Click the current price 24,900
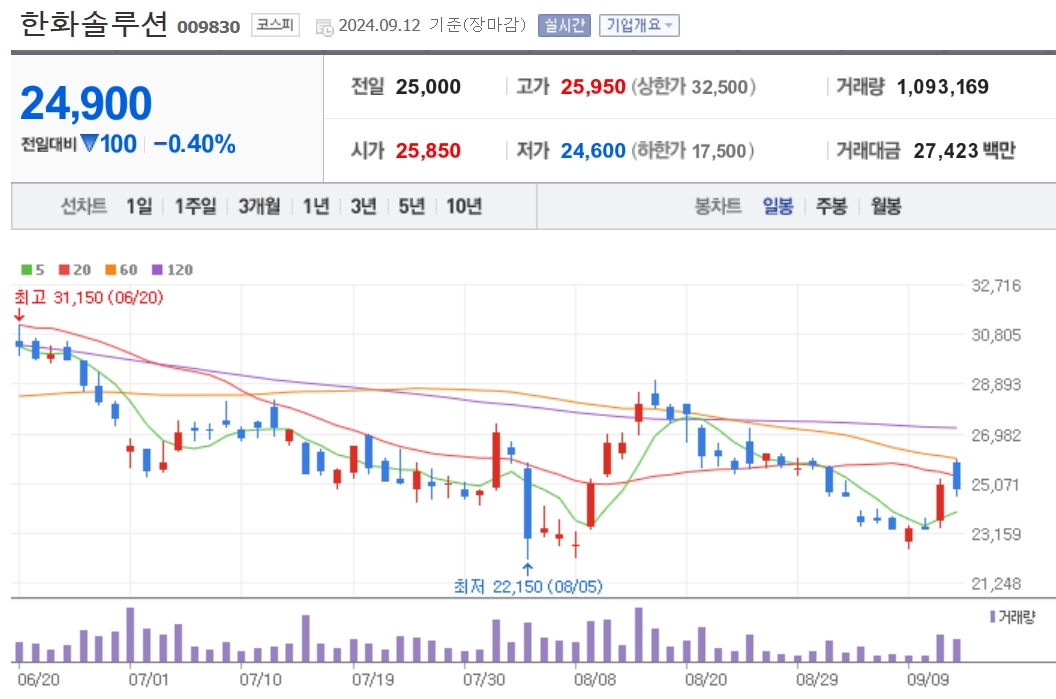This screenshot has height=699, width=1056. tap(86, 104)
